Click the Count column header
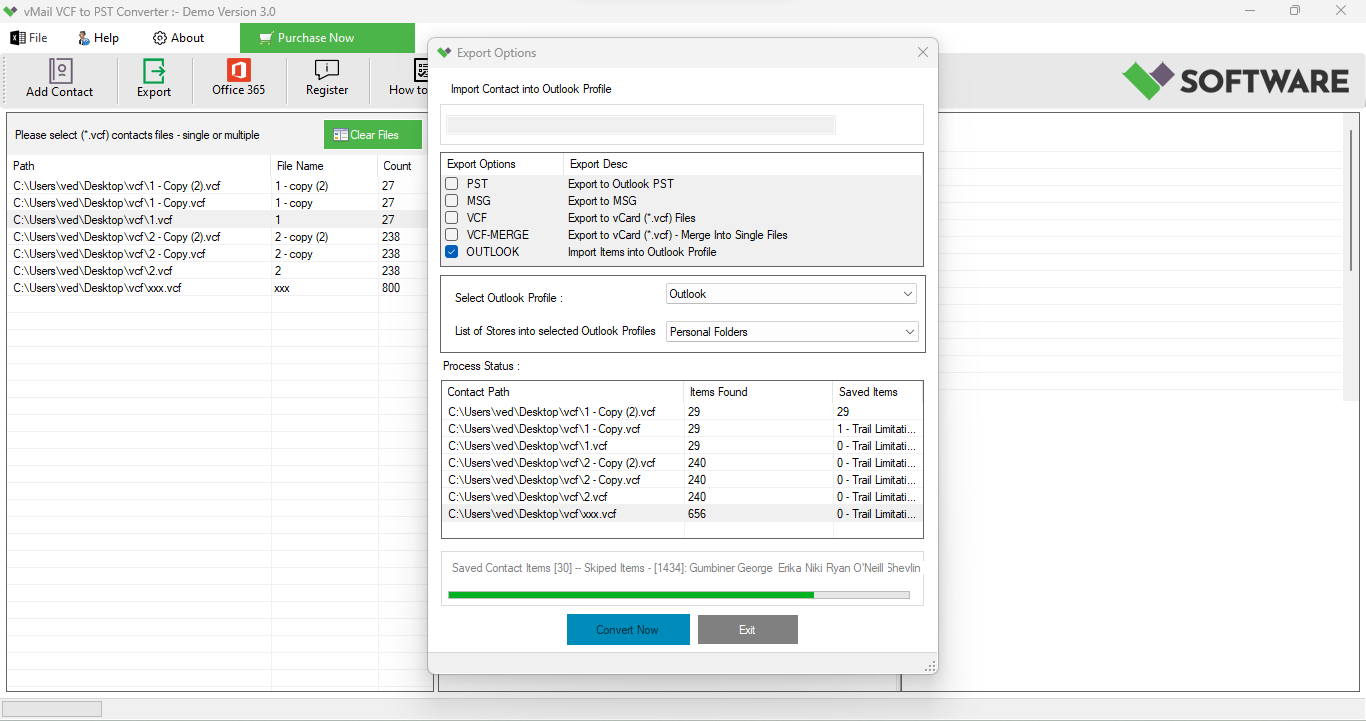Viewport: 1366px width, 721px height. pos(402,166)
